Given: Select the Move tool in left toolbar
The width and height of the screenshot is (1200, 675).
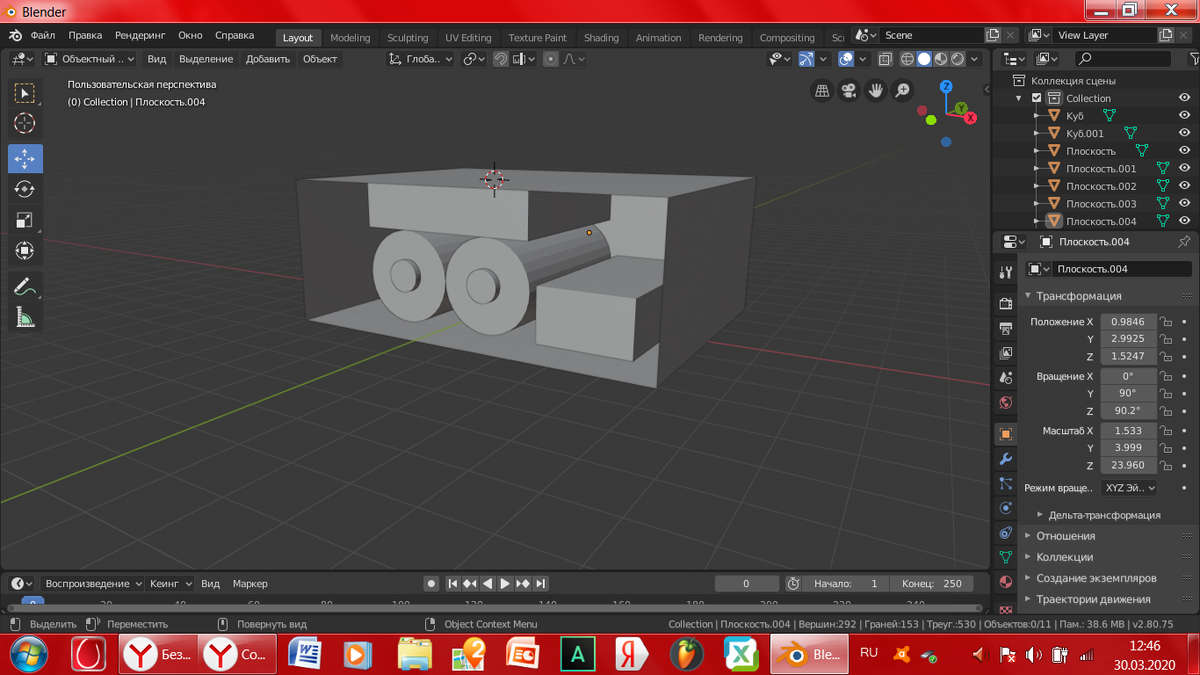Looking at the screenshot, I should tap(25, 158).
